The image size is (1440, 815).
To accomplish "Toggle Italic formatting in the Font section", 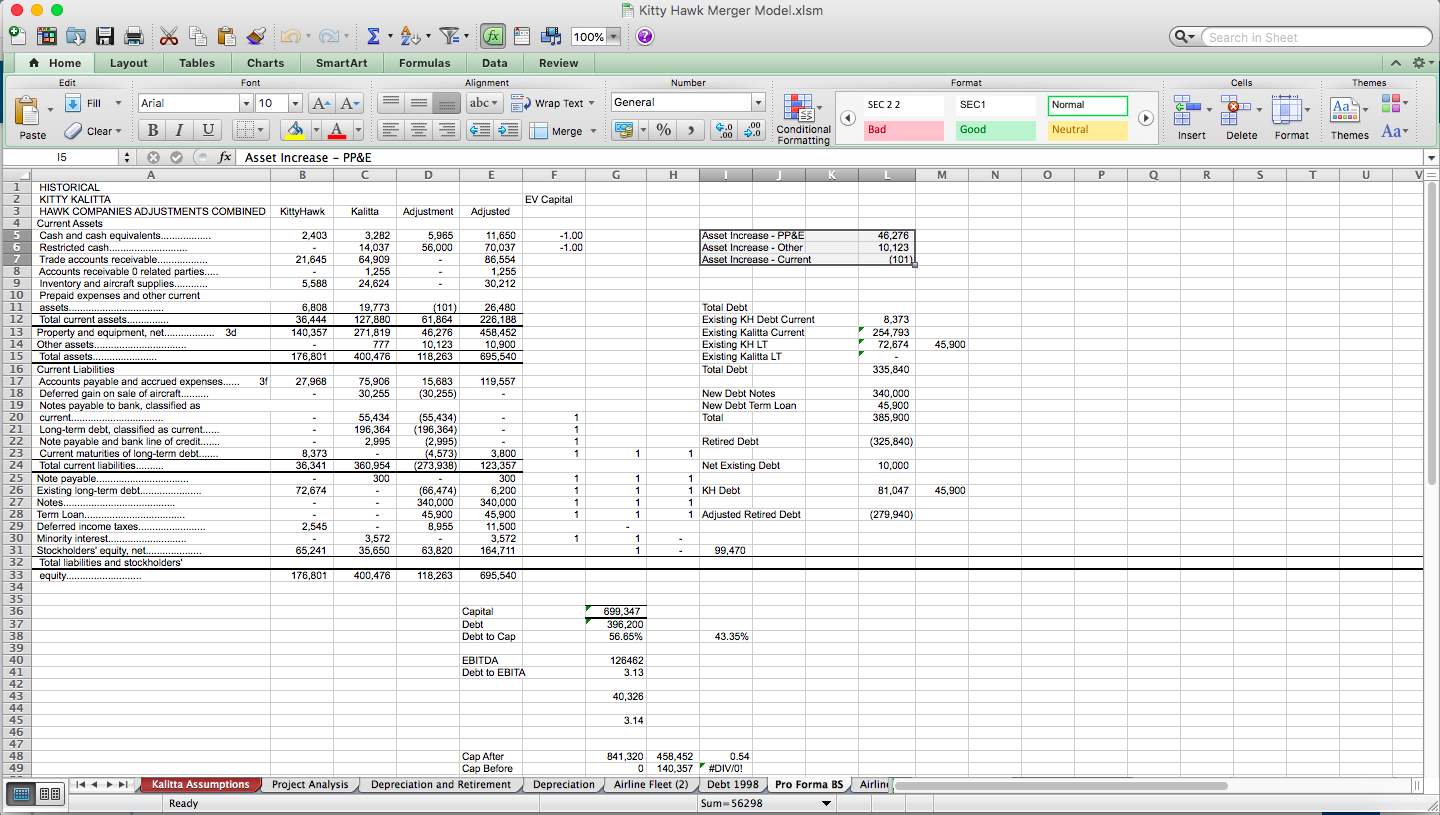I will coord(178,131).
